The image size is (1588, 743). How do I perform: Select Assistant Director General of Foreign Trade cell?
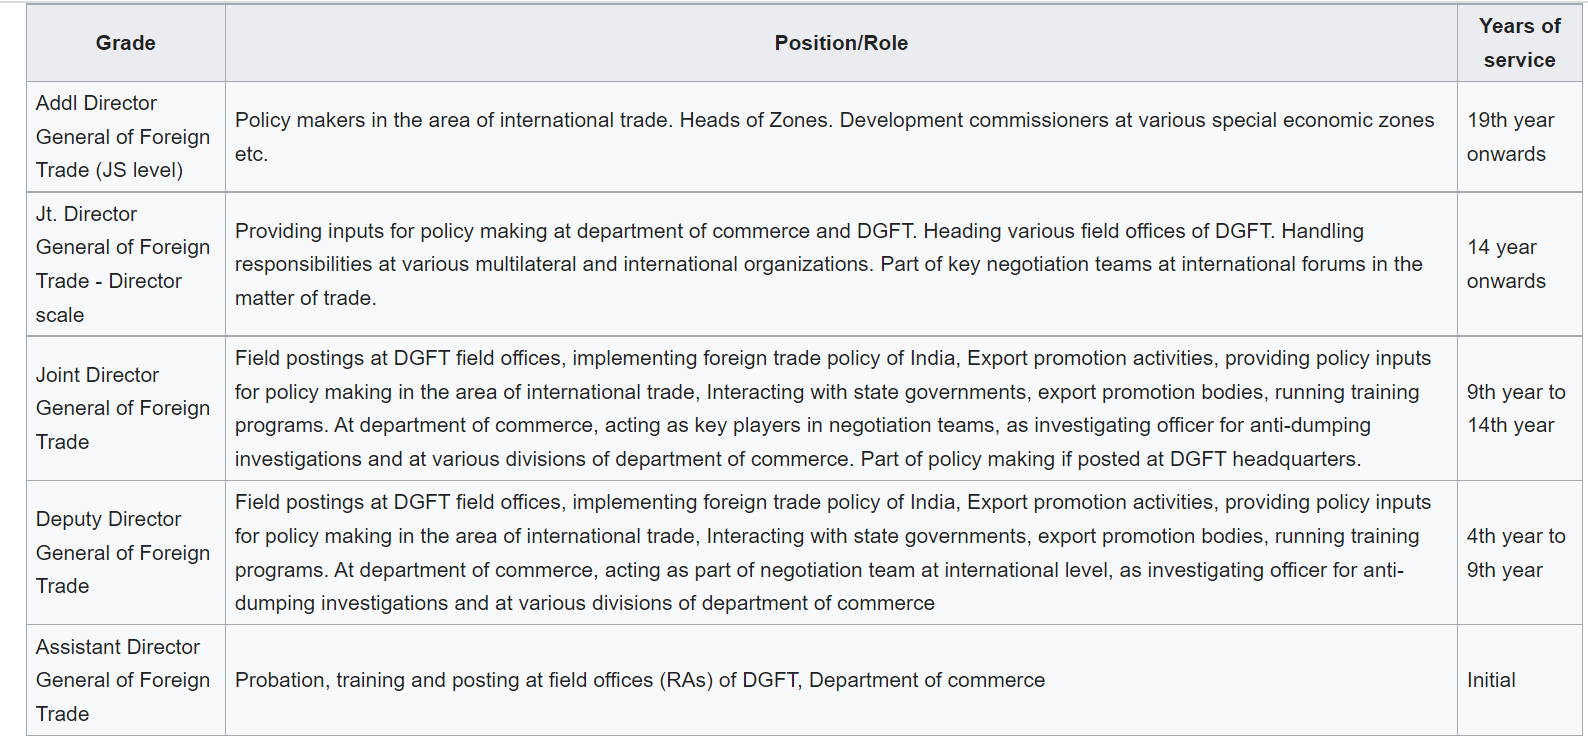coord(123,680)
